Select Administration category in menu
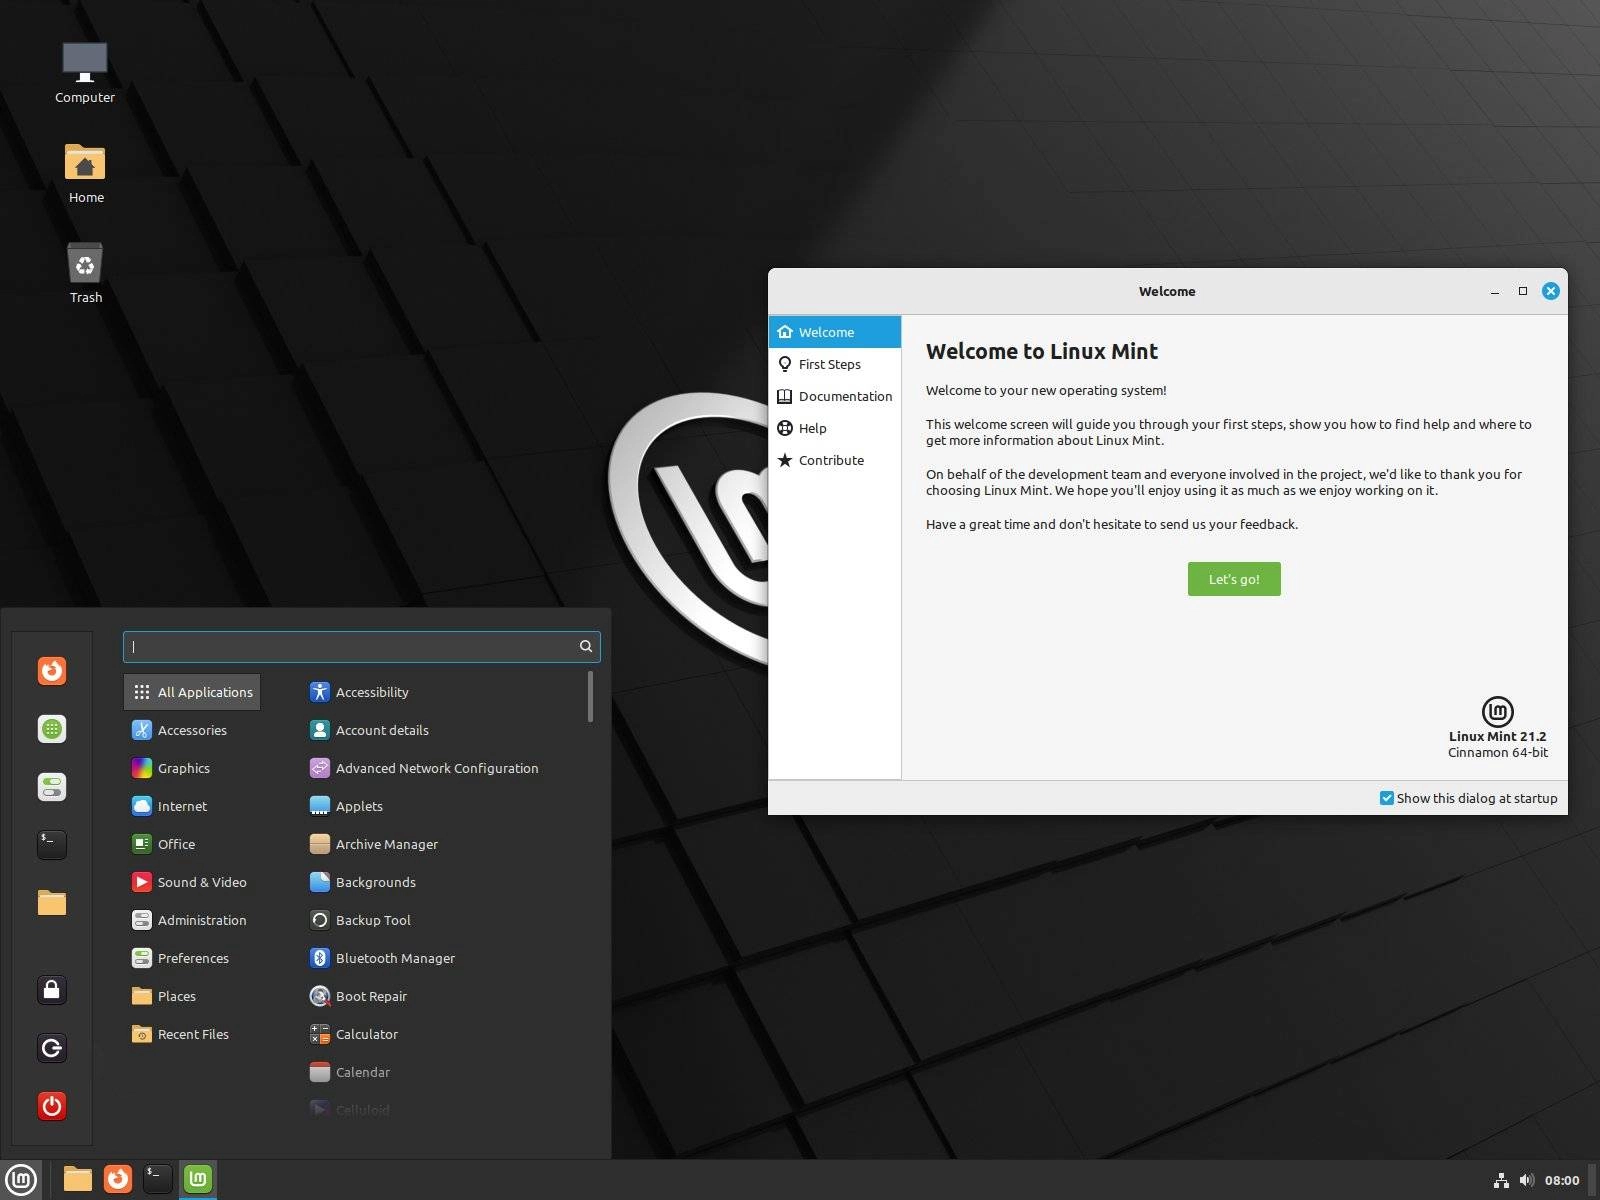This screenshot has height=1200, width=1600. (x=192, y=920)
